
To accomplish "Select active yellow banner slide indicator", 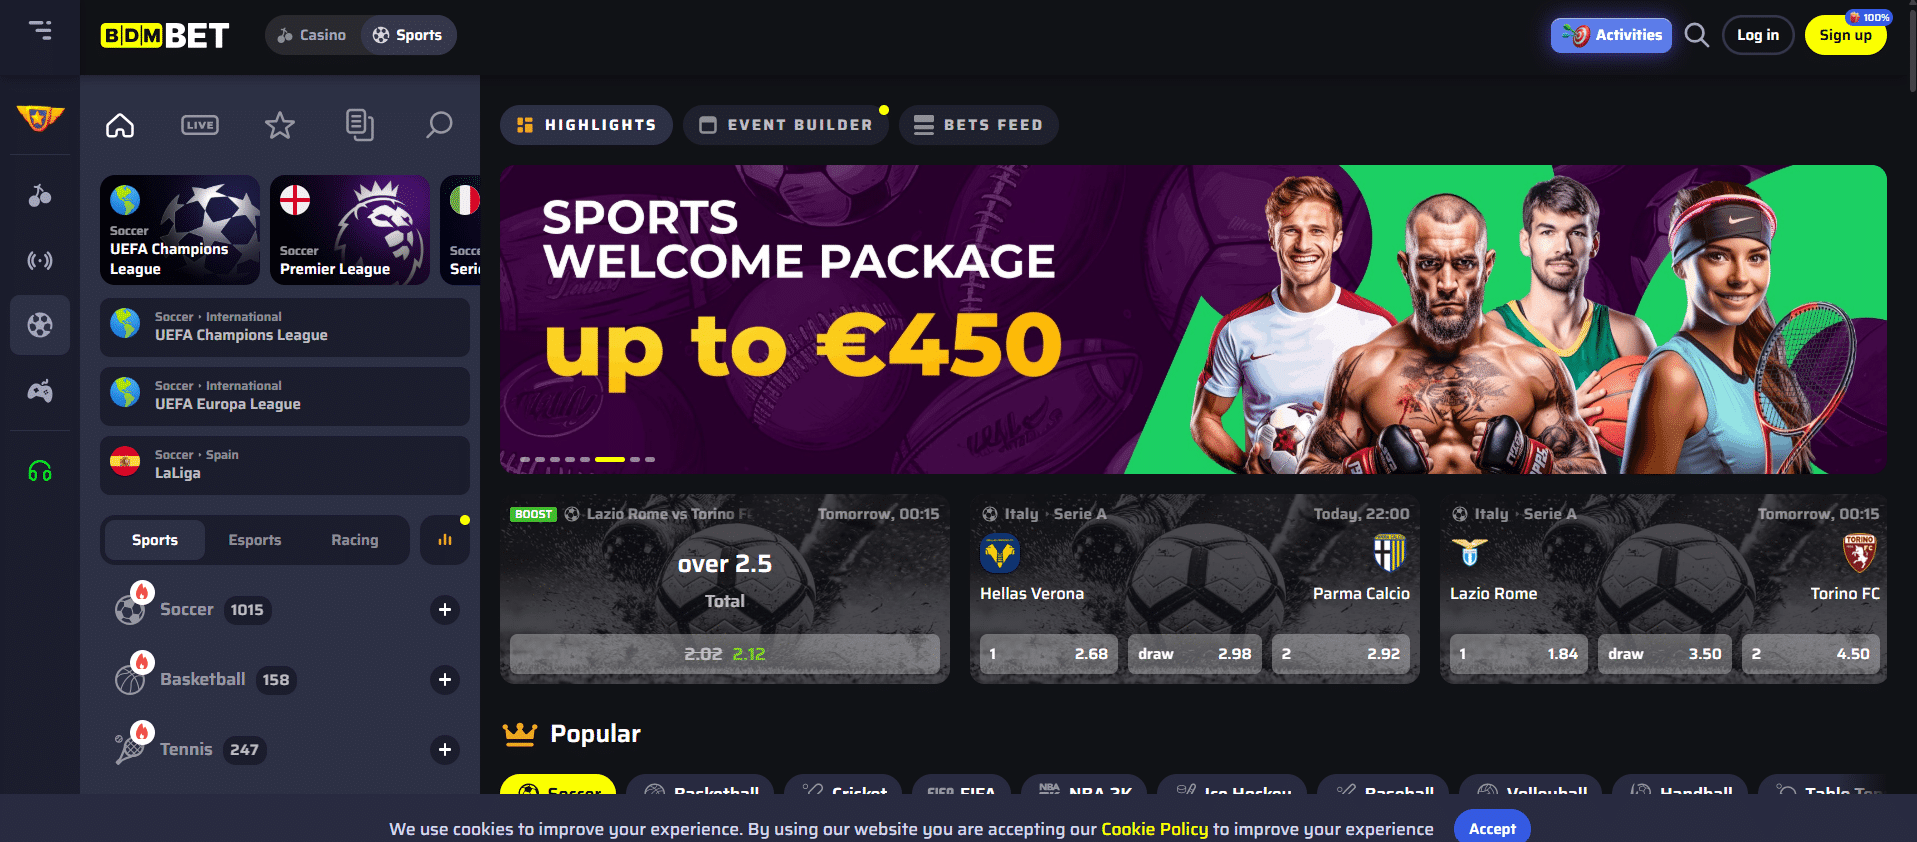I will (610, 459).
